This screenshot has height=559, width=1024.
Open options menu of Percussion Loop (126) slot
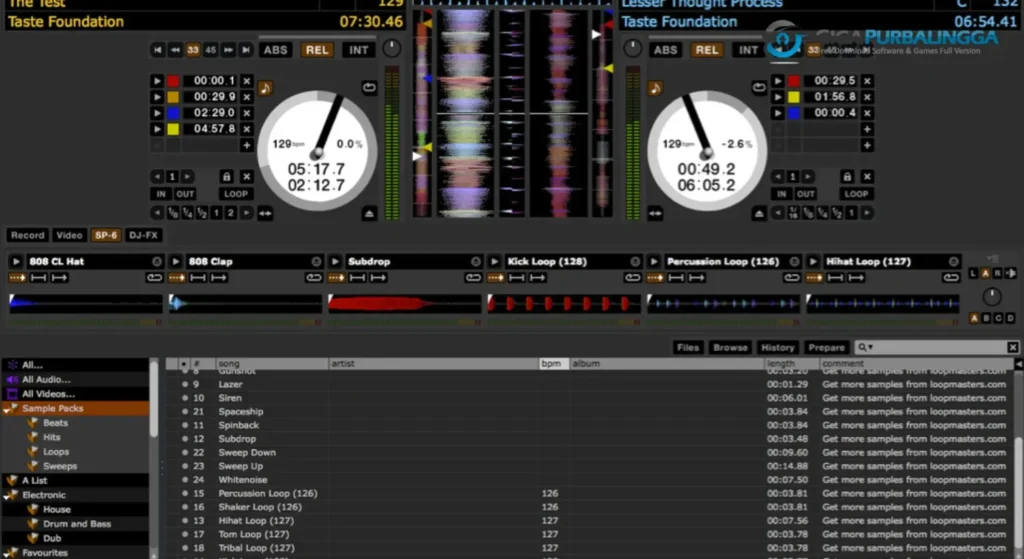coord(794,261)
